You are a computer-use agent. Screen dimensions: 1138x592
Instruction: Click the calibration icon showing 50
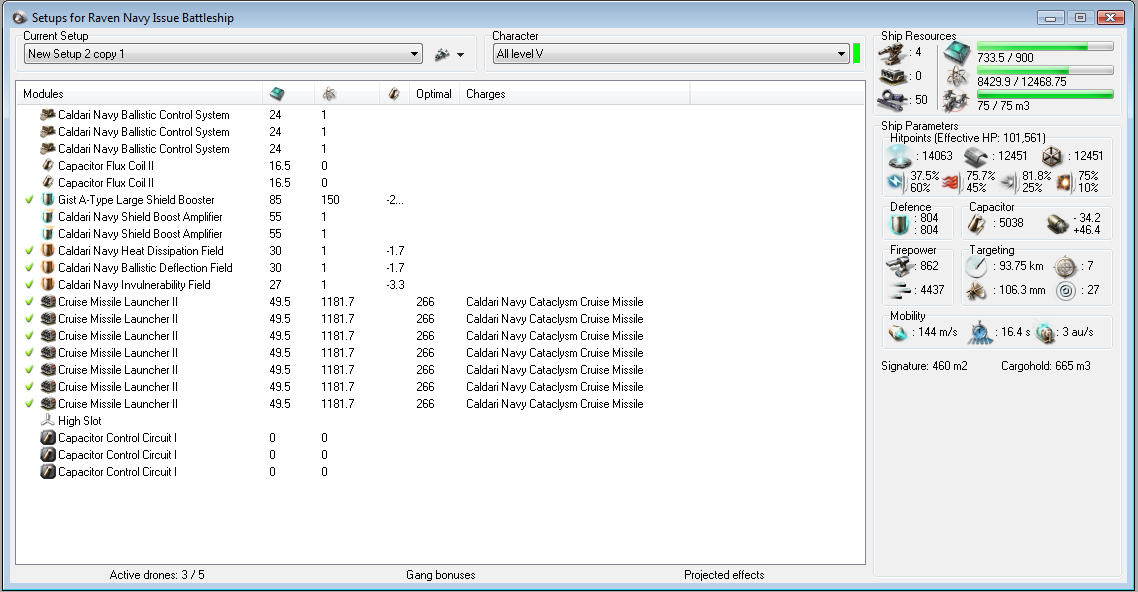point(892,100)
